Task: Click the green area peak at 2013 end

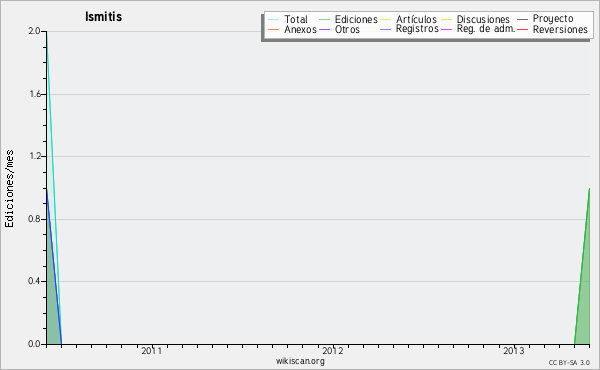Action: click(x=589, y=189)
